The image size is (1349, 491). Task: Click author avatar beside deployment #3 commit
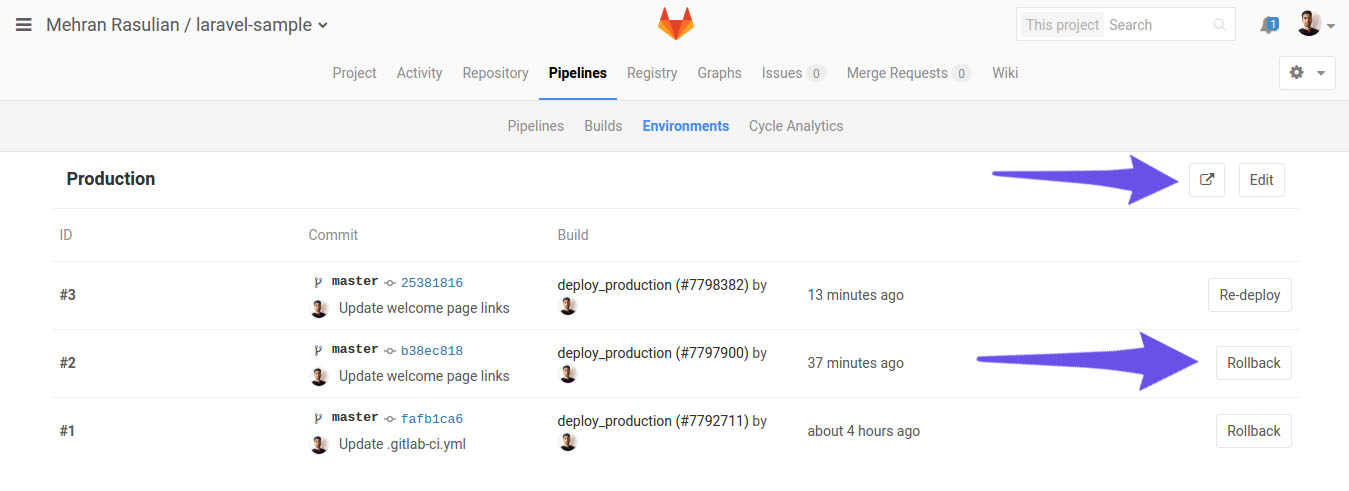tap(319, 308)
